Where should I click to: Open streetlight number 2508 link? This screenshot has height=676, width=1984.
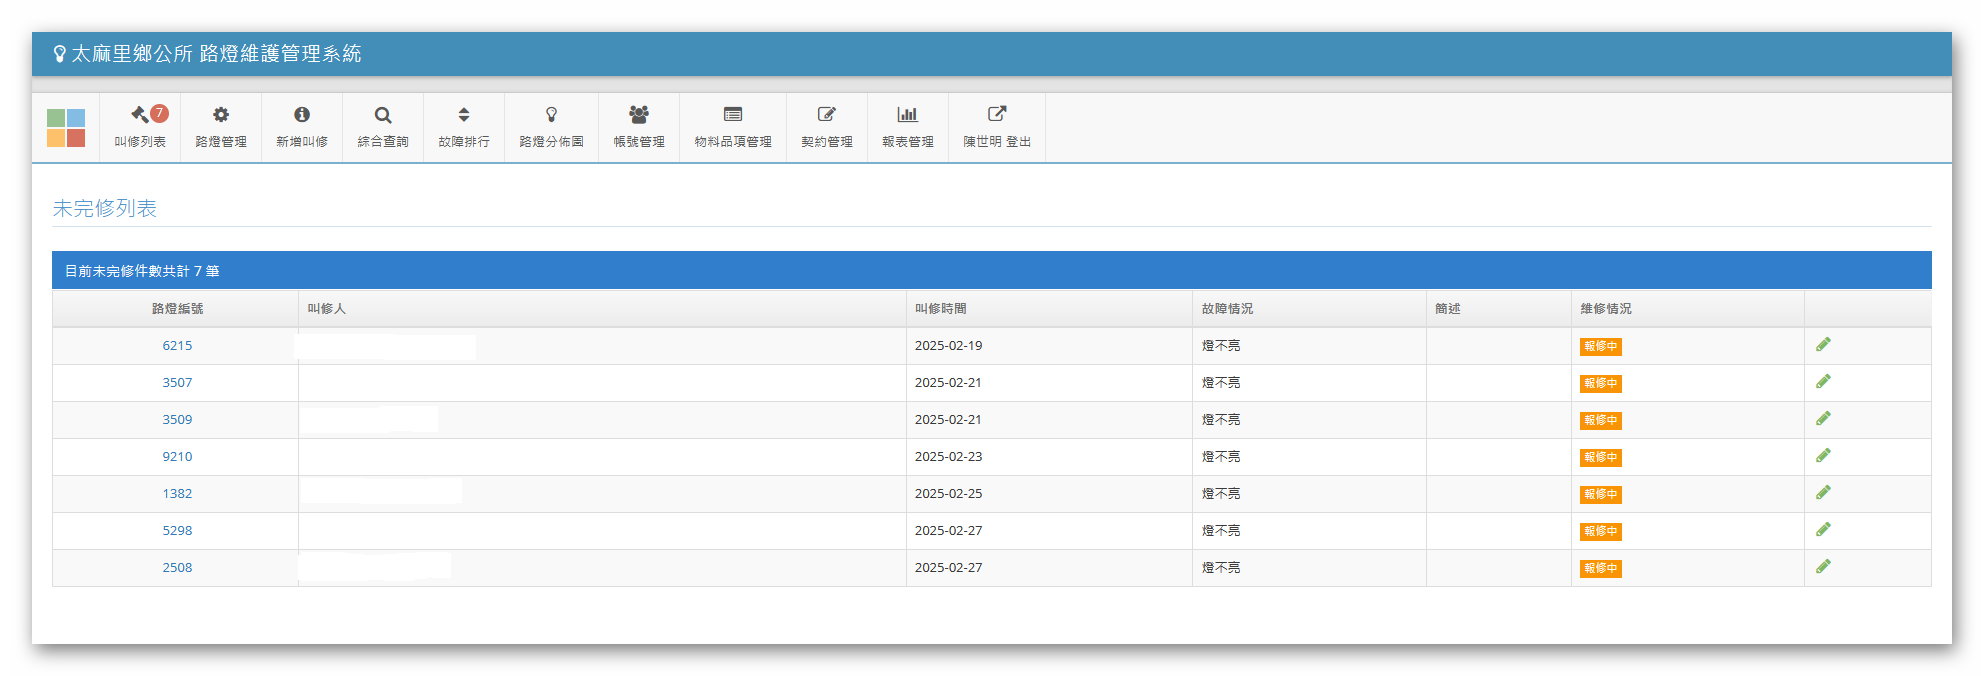(177, 568)
